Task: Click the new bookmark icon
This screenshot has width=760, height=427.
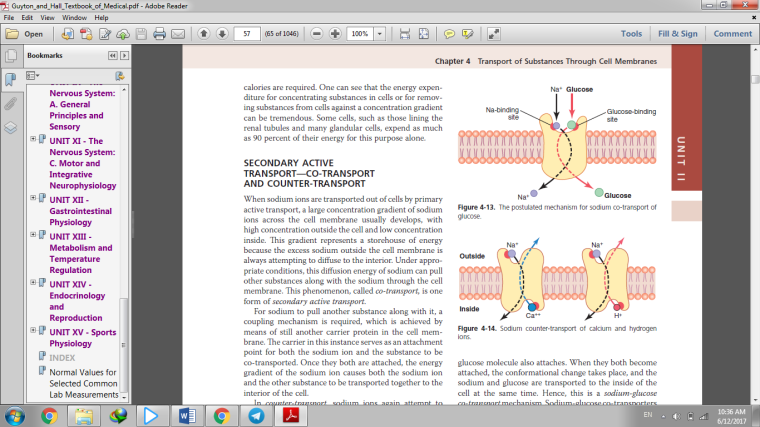Action: pos(120,76)
